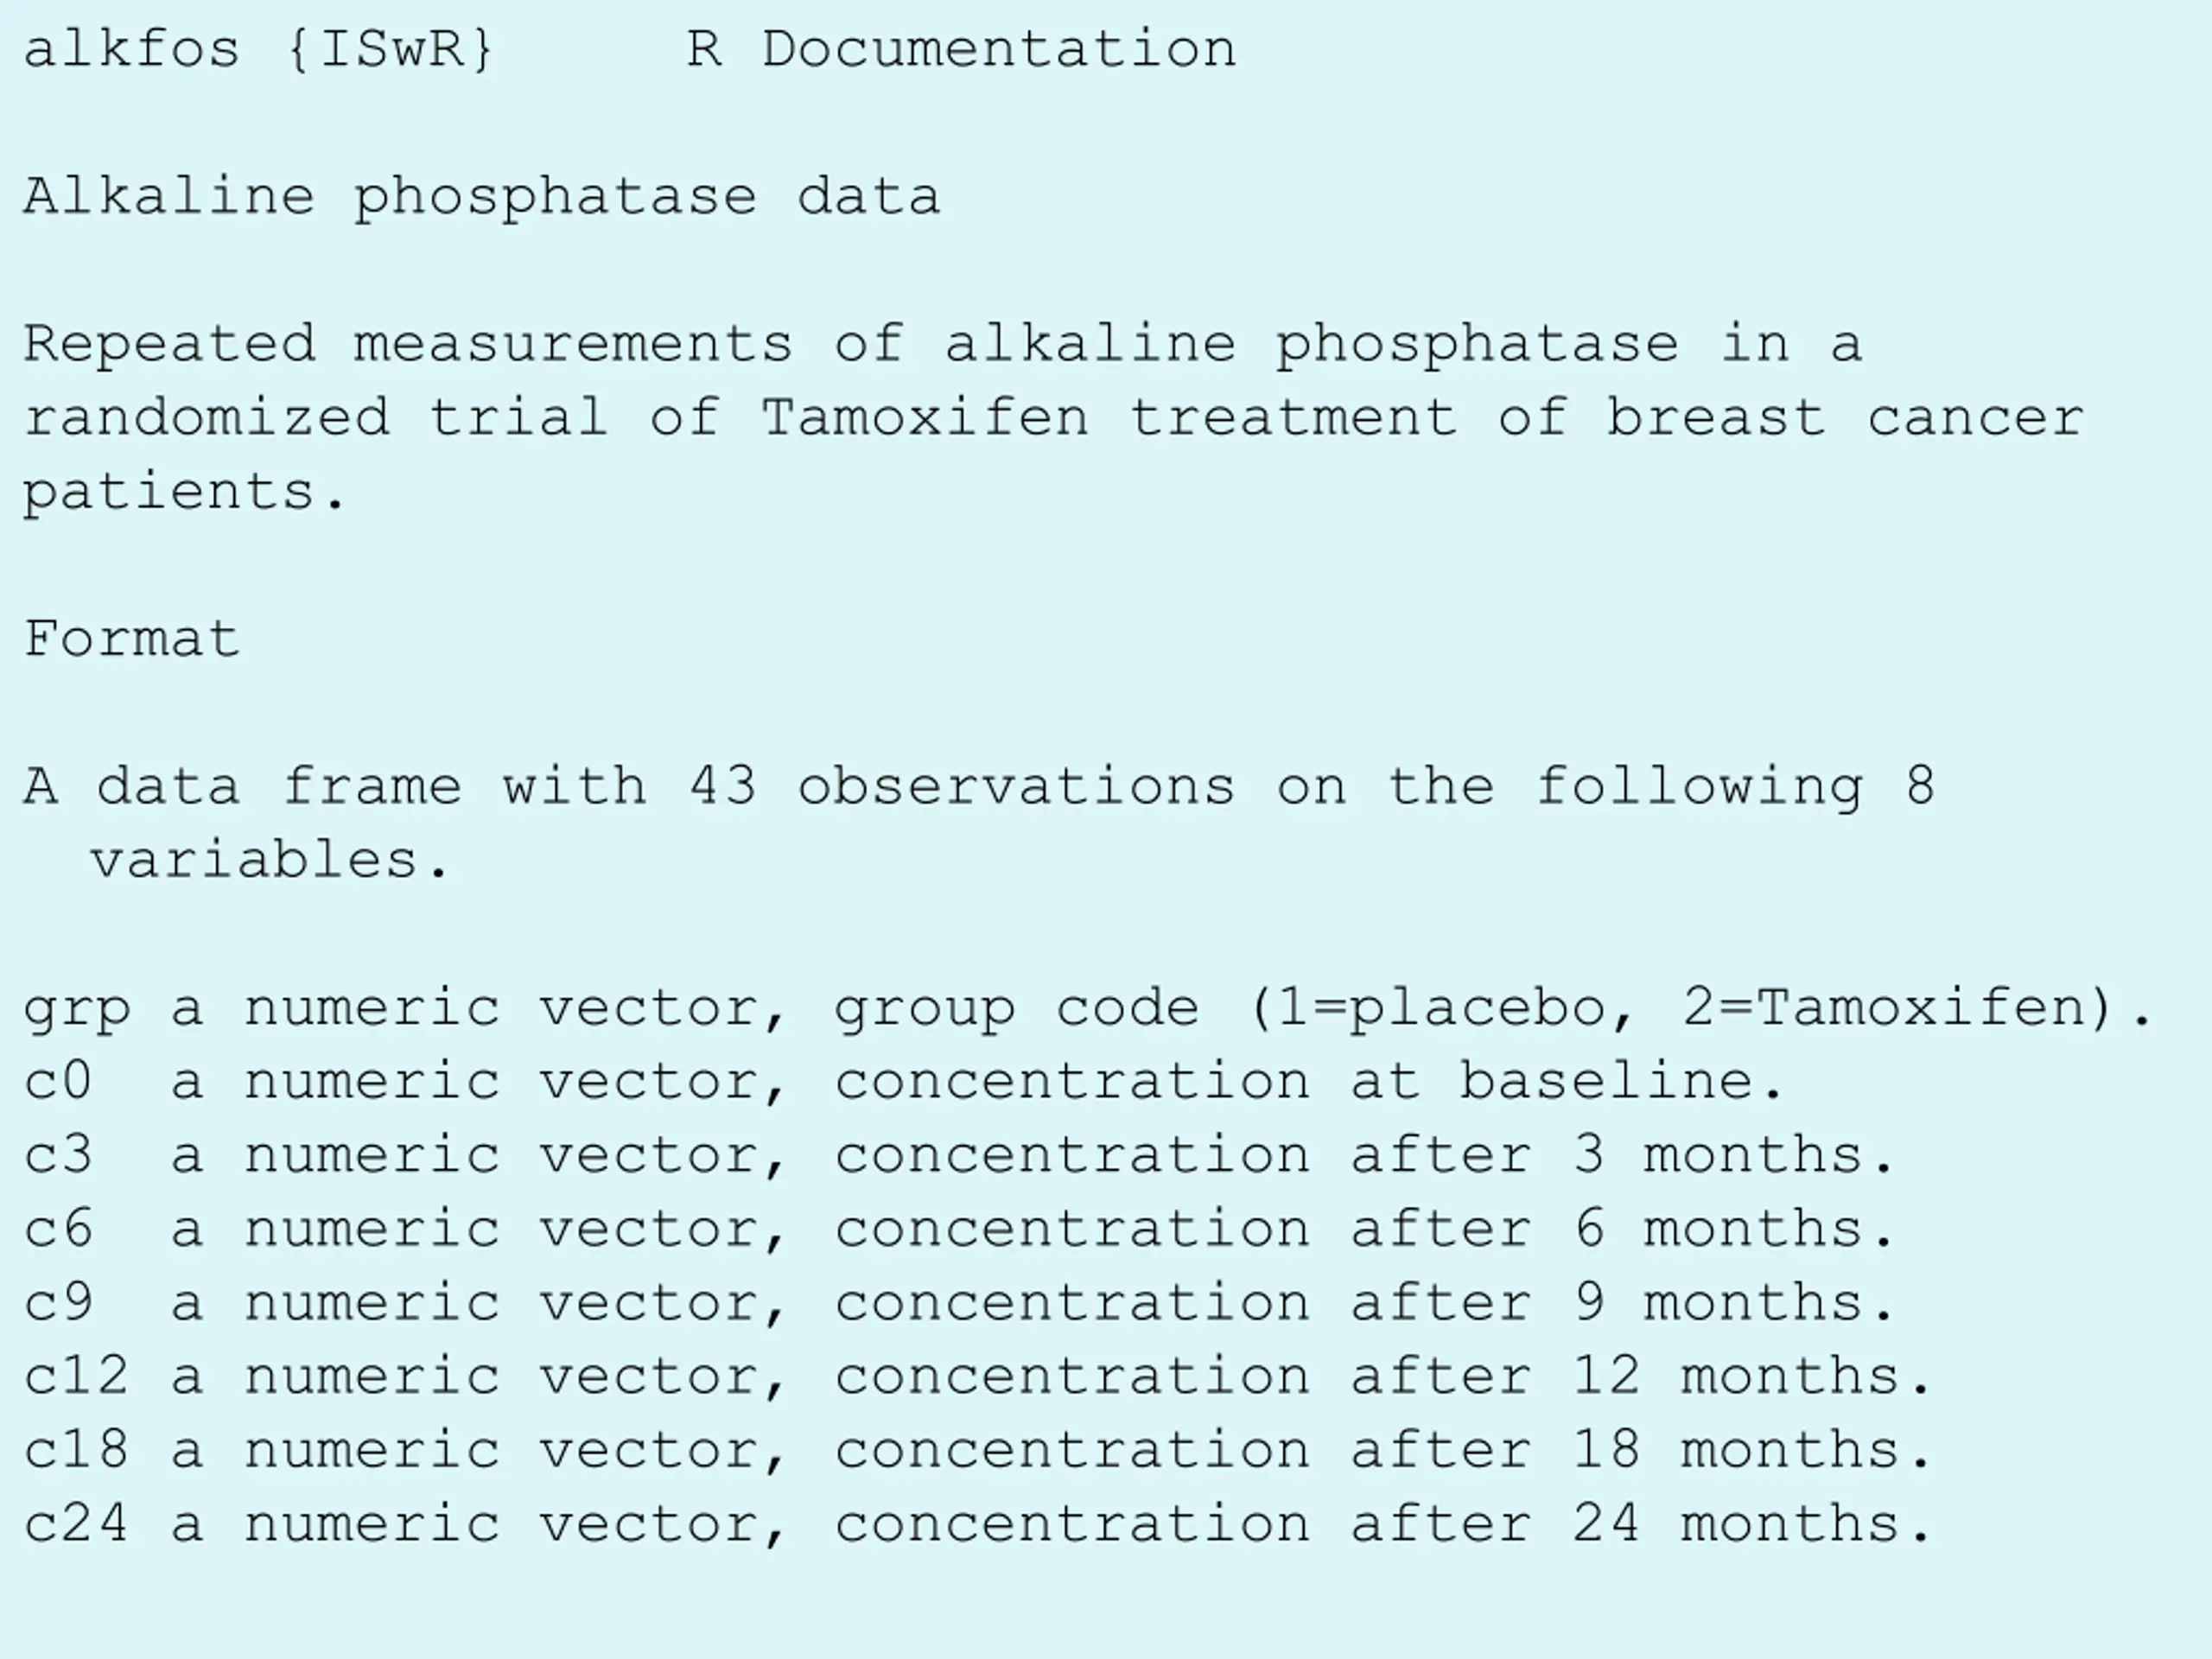The image size is (2212, 1659).
Task: Click the 'alkfos {ISwR}' header text
Action: (x=259, y=50)
